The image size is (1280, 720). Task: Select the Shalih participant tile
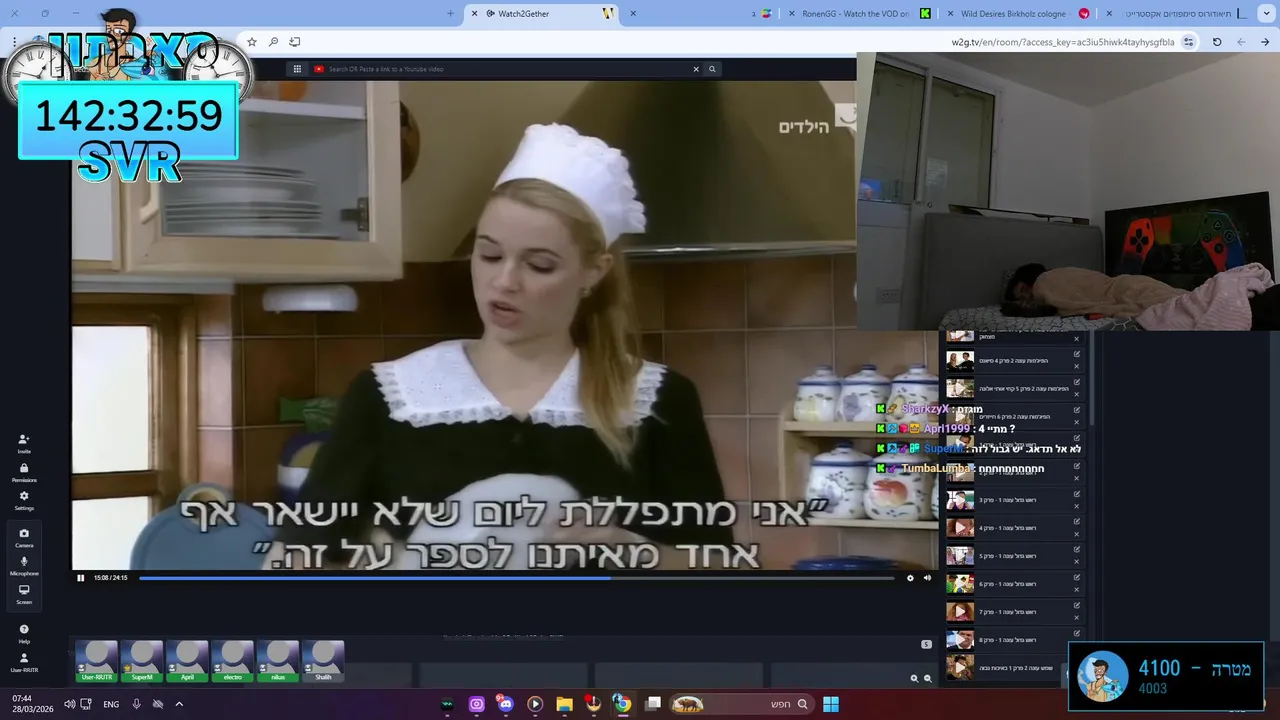pyautogui.click(x=323, y=661)
